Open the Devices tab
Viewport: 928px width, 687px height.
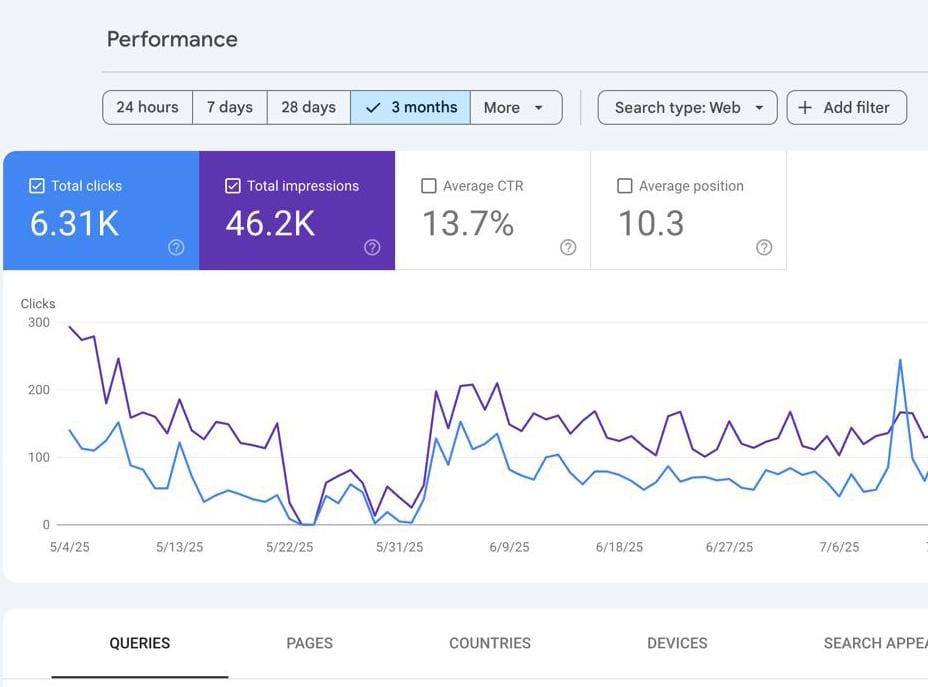pos(677,644)
